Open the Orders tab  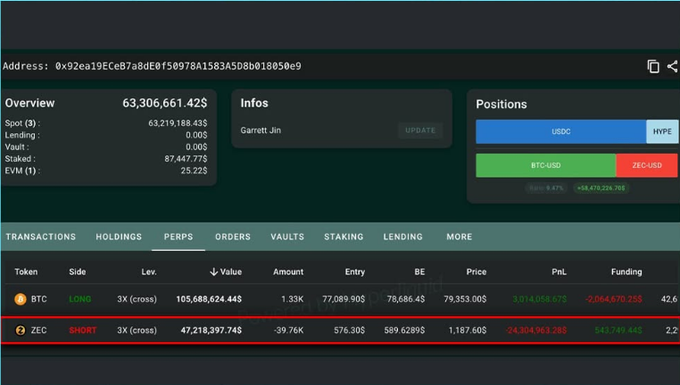click(233, 237)
